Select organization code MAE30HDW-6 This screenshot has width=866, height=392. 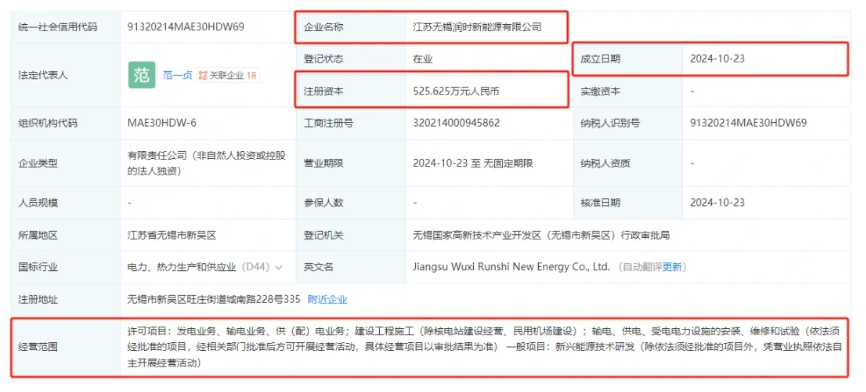[x=162, y=123]
